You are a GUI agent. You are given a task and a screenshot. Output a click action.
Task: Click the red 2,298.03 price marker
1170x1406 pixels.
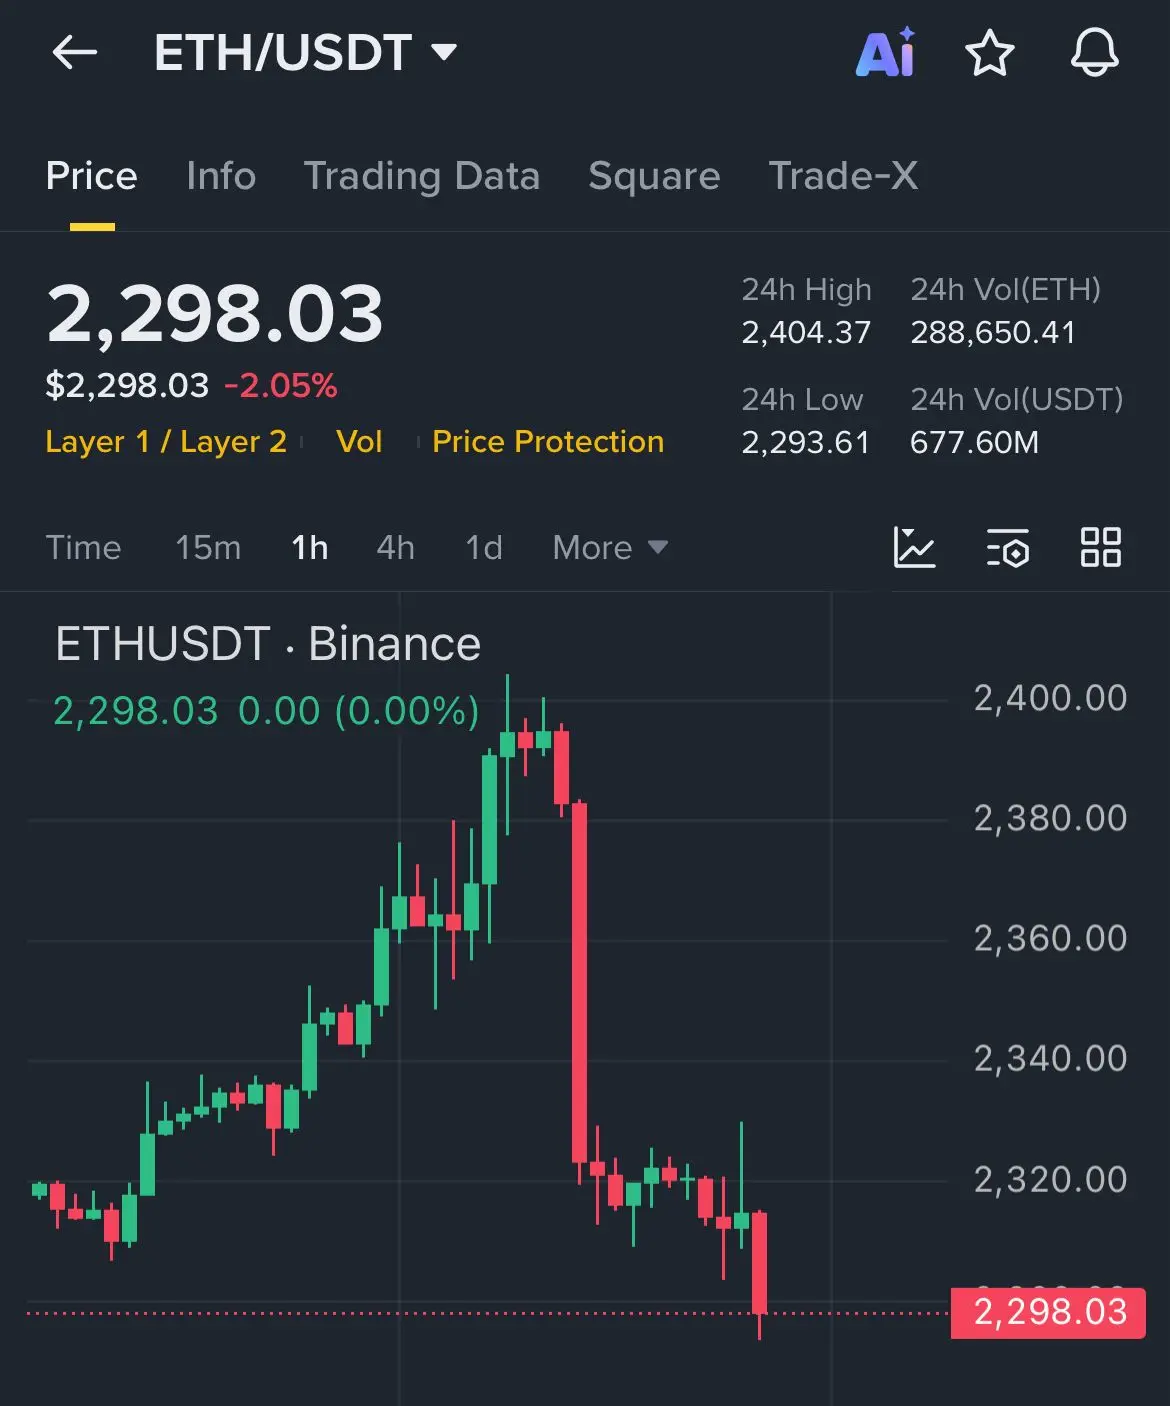coord(1047,1312)
